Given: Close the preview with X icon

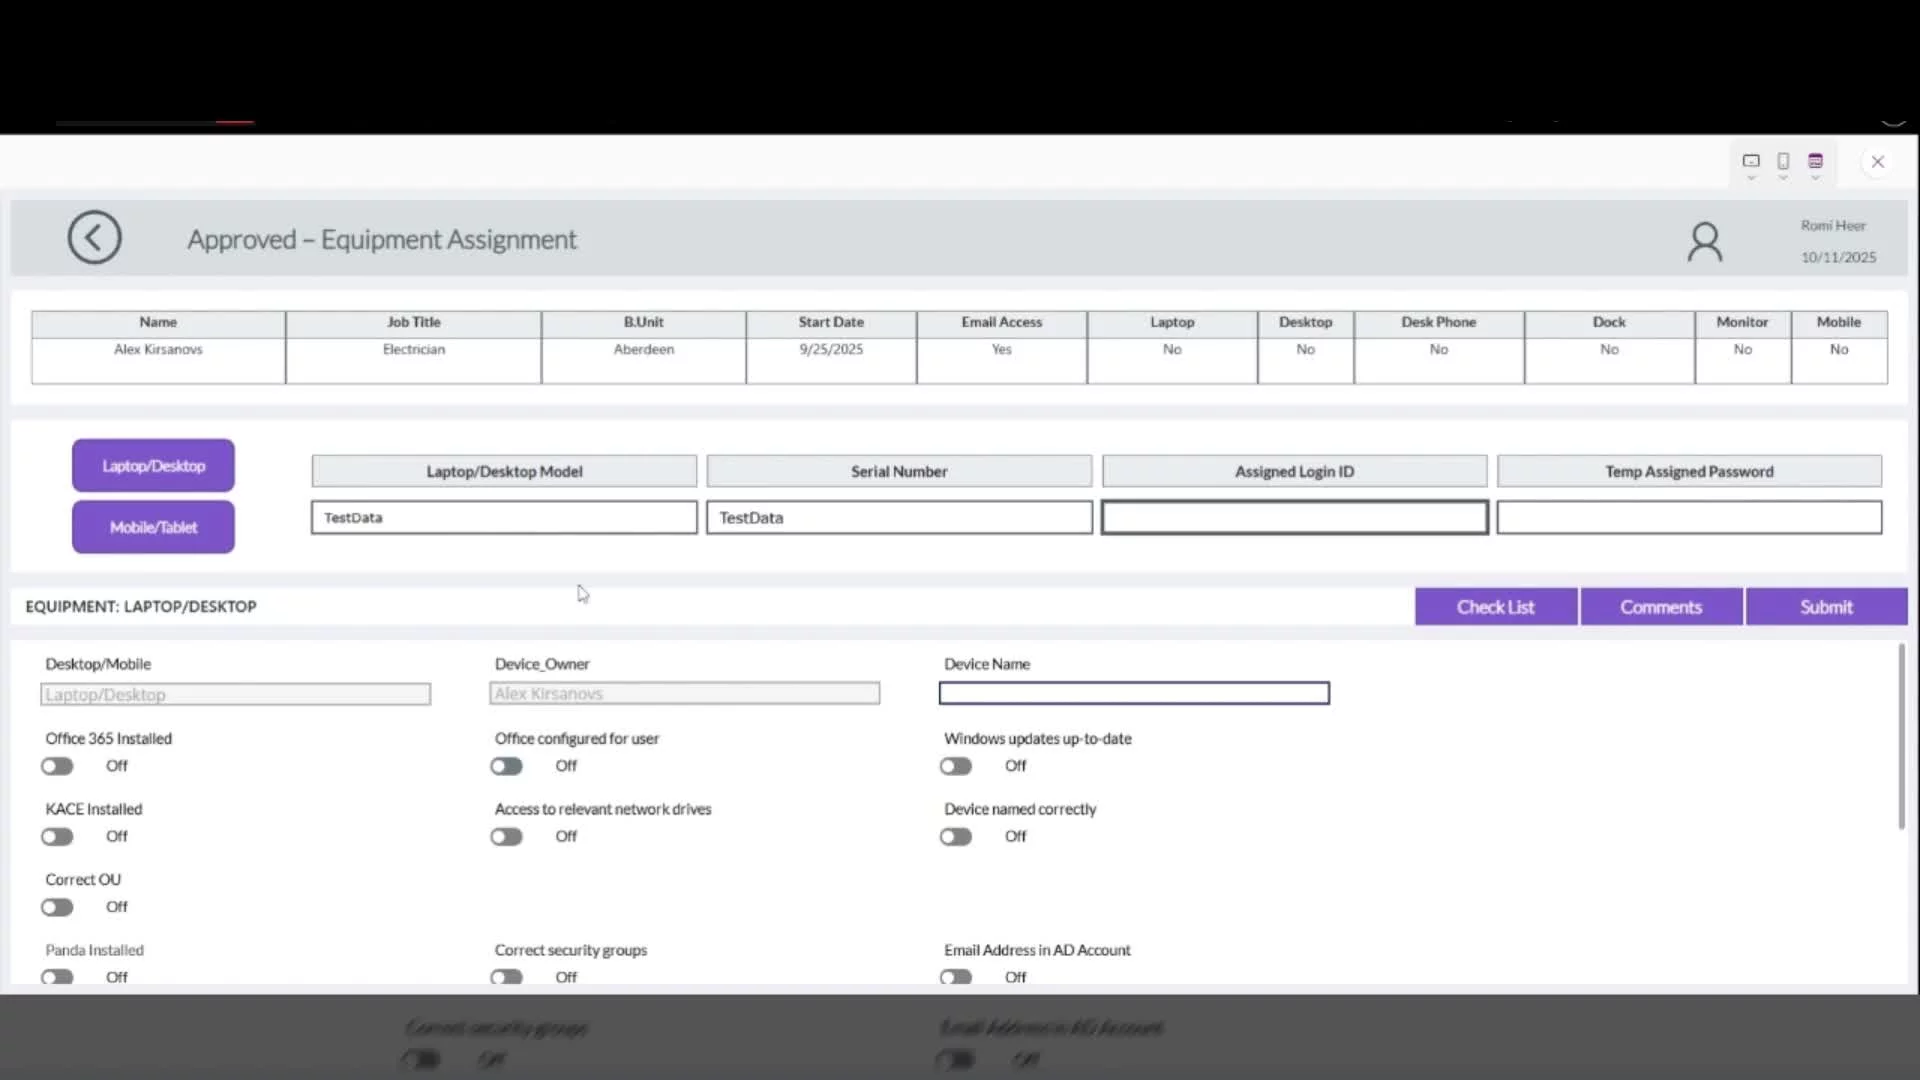Looking at the screenshot, I should pyautogui.click(x=1877, y=161).
